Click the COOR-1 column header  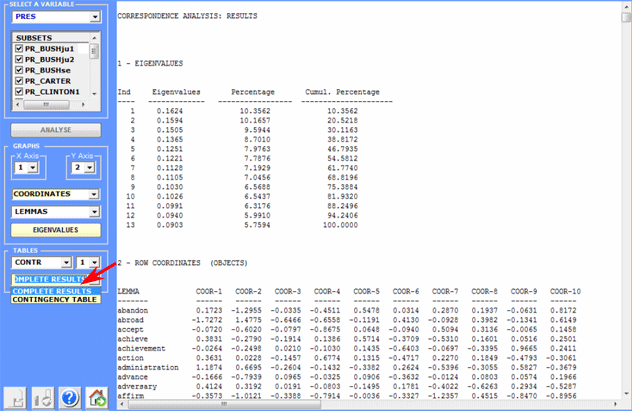coord(209,291)
